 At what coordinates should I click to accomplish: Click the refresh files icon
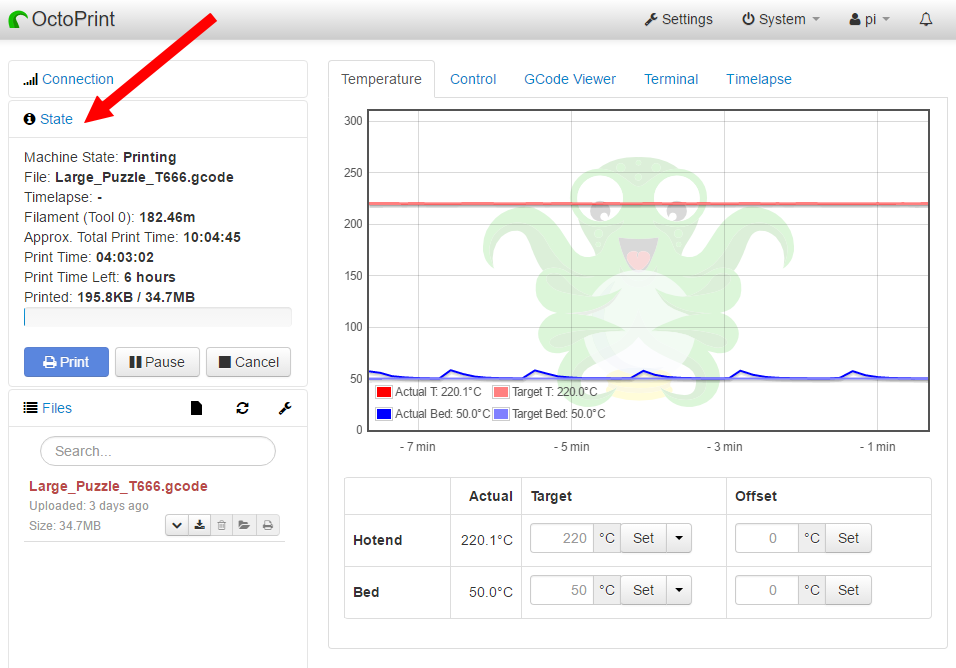point(242,408)
